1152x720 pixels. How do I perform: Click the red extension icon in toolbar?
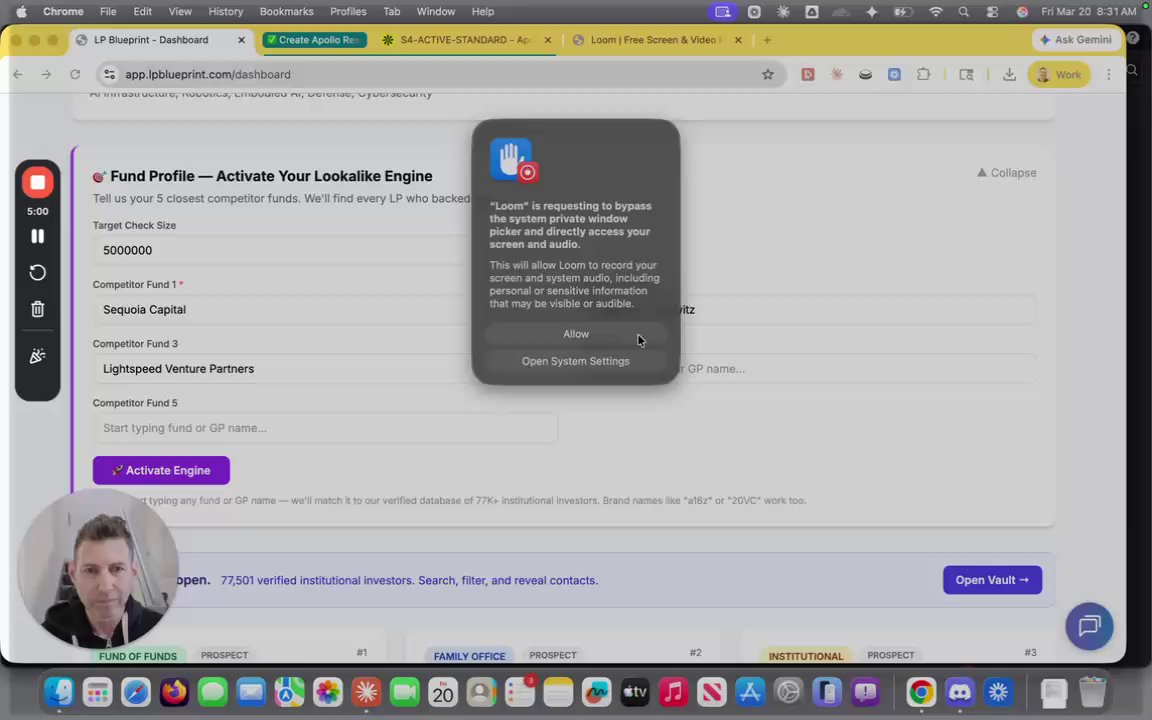click(807, 74)
